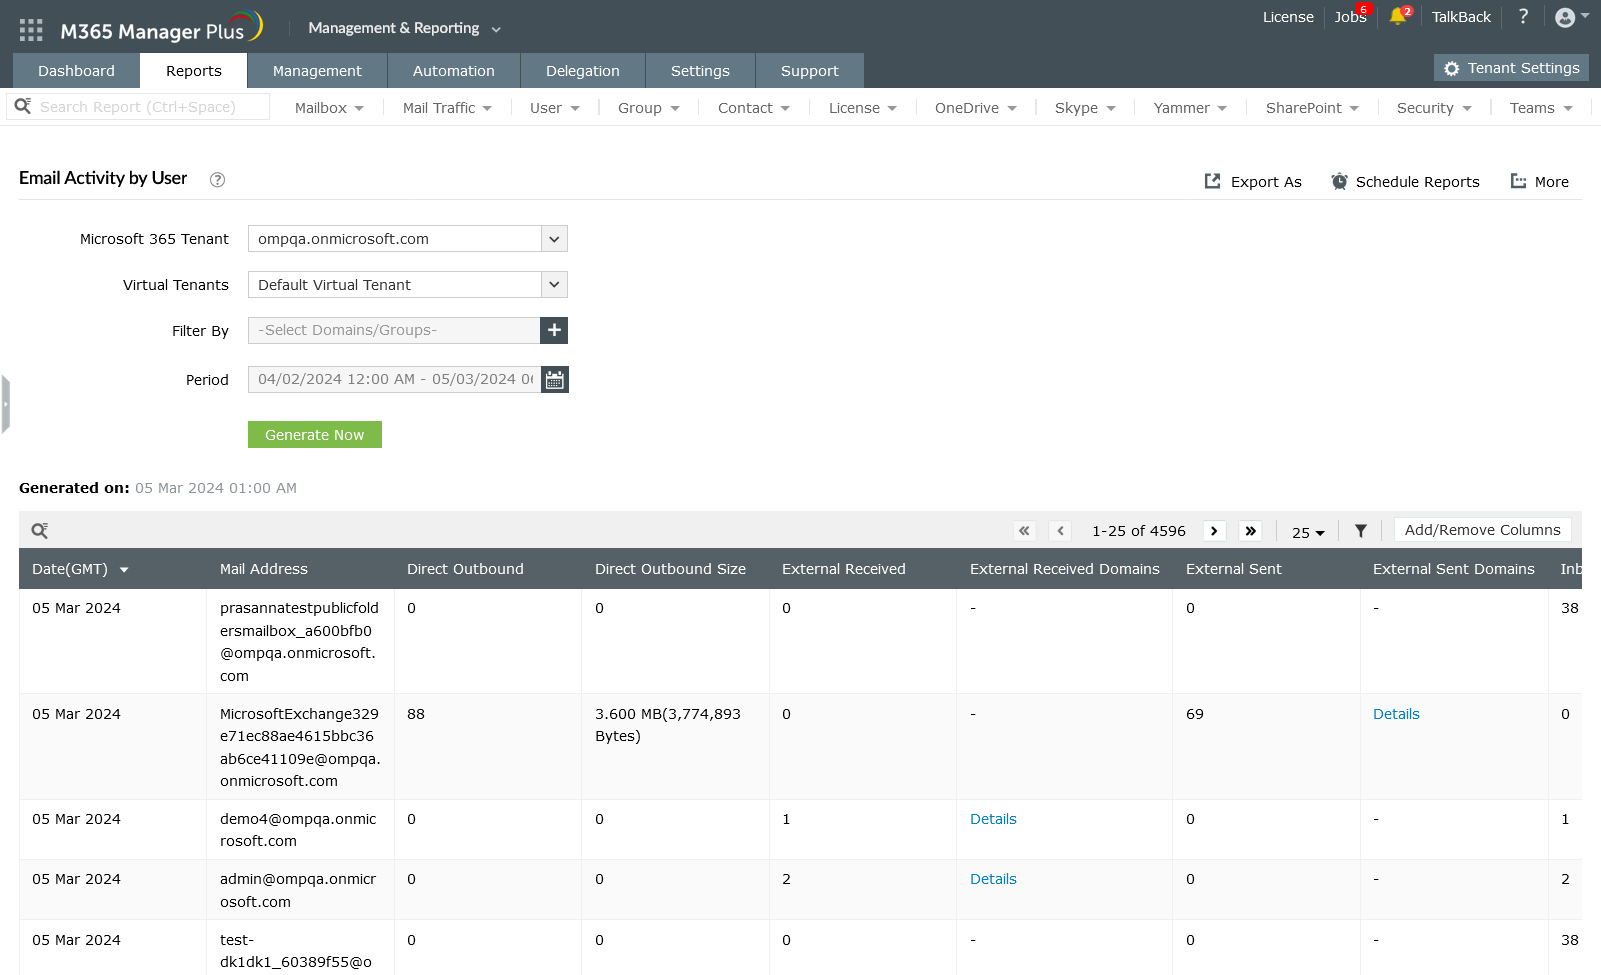This screenshot has width=1601, height=975.
Task: Expand the OneDrive reports menu
Action: (x=976, y=108)
